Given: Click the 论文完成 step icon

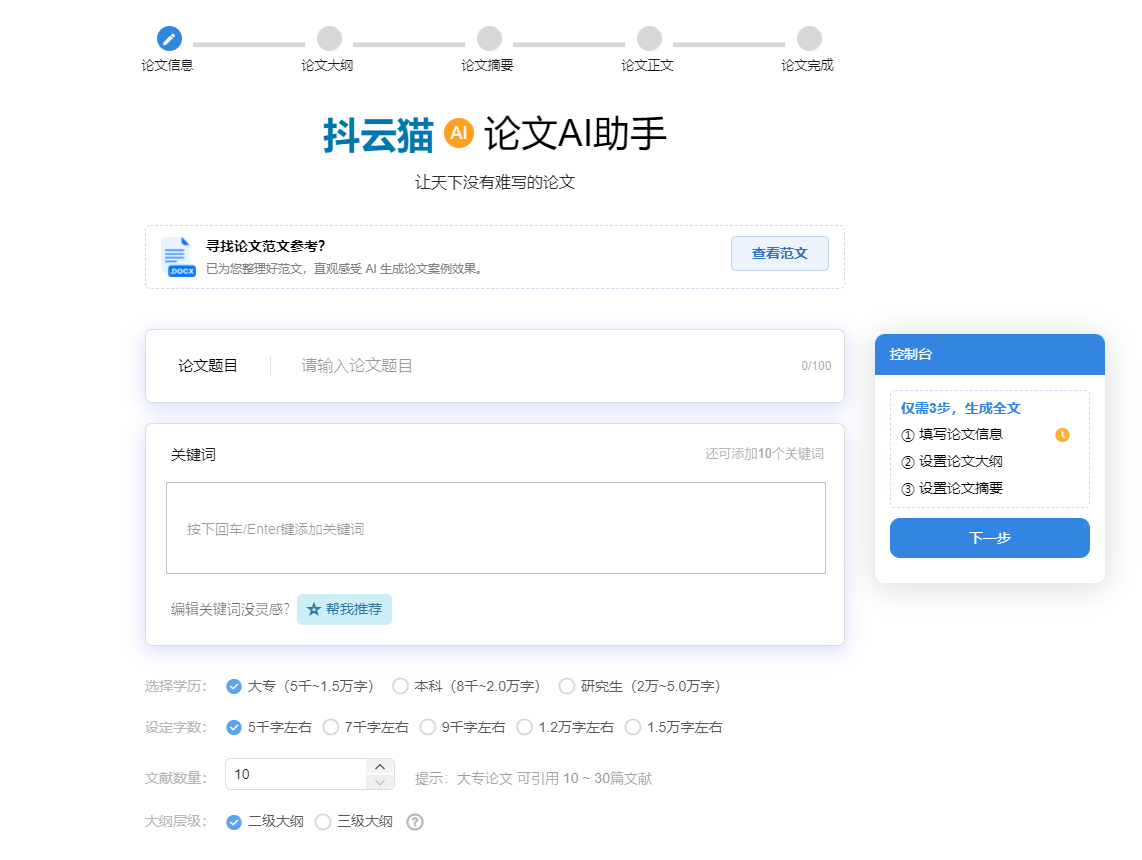Looking at the screenshot, I should coord(808,38).
